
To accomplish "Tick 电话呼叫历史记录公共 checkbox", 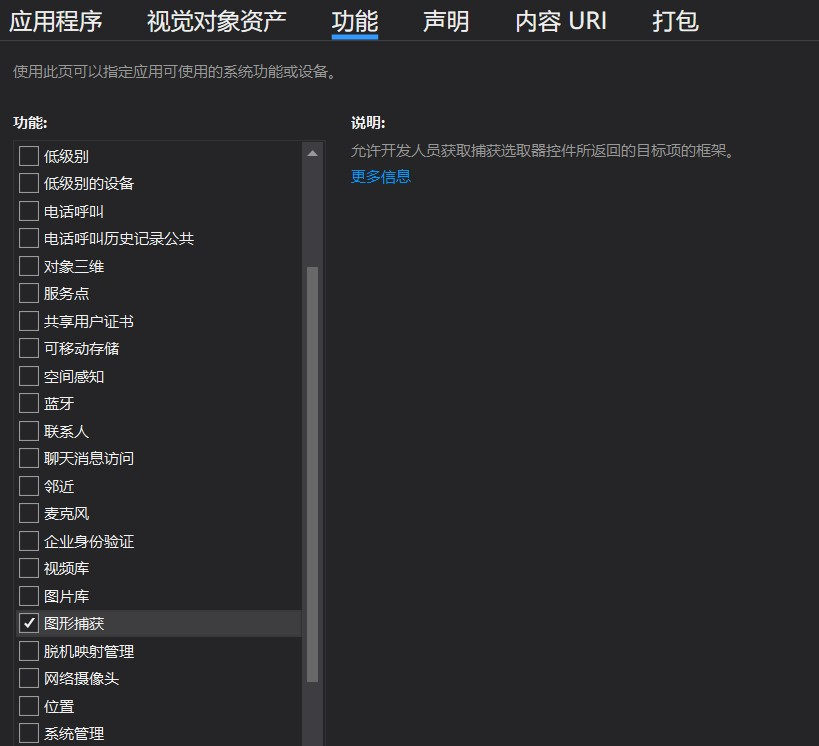I will click(x=29, y=238).
